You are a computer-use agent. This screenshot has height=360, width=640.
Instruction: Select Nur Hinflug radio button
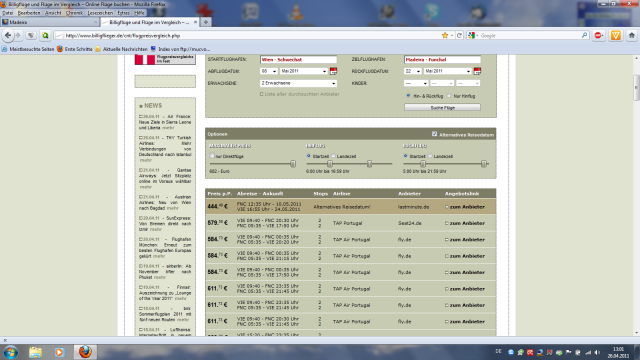click(x=449, y=96)
